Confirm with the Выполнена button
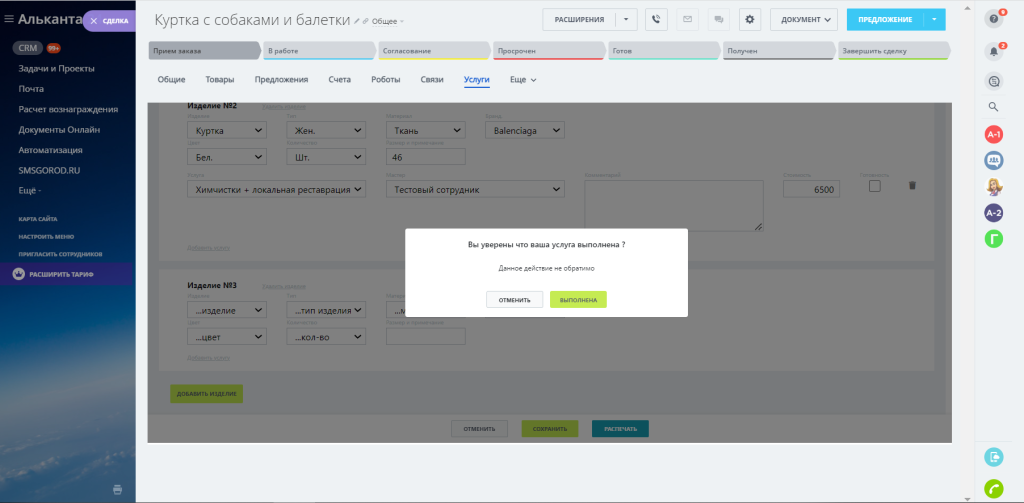1024x503 pixels. pyautogui.click(x=579, y=300)
